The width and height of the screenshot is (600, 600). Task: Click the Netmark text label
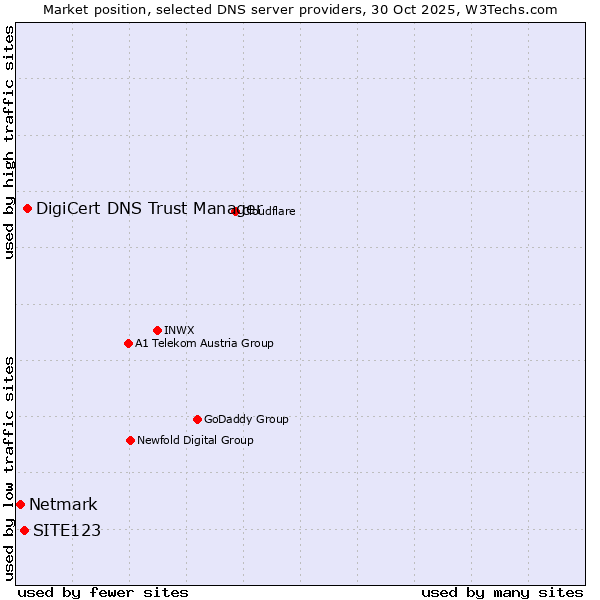(x=63, y=504)
